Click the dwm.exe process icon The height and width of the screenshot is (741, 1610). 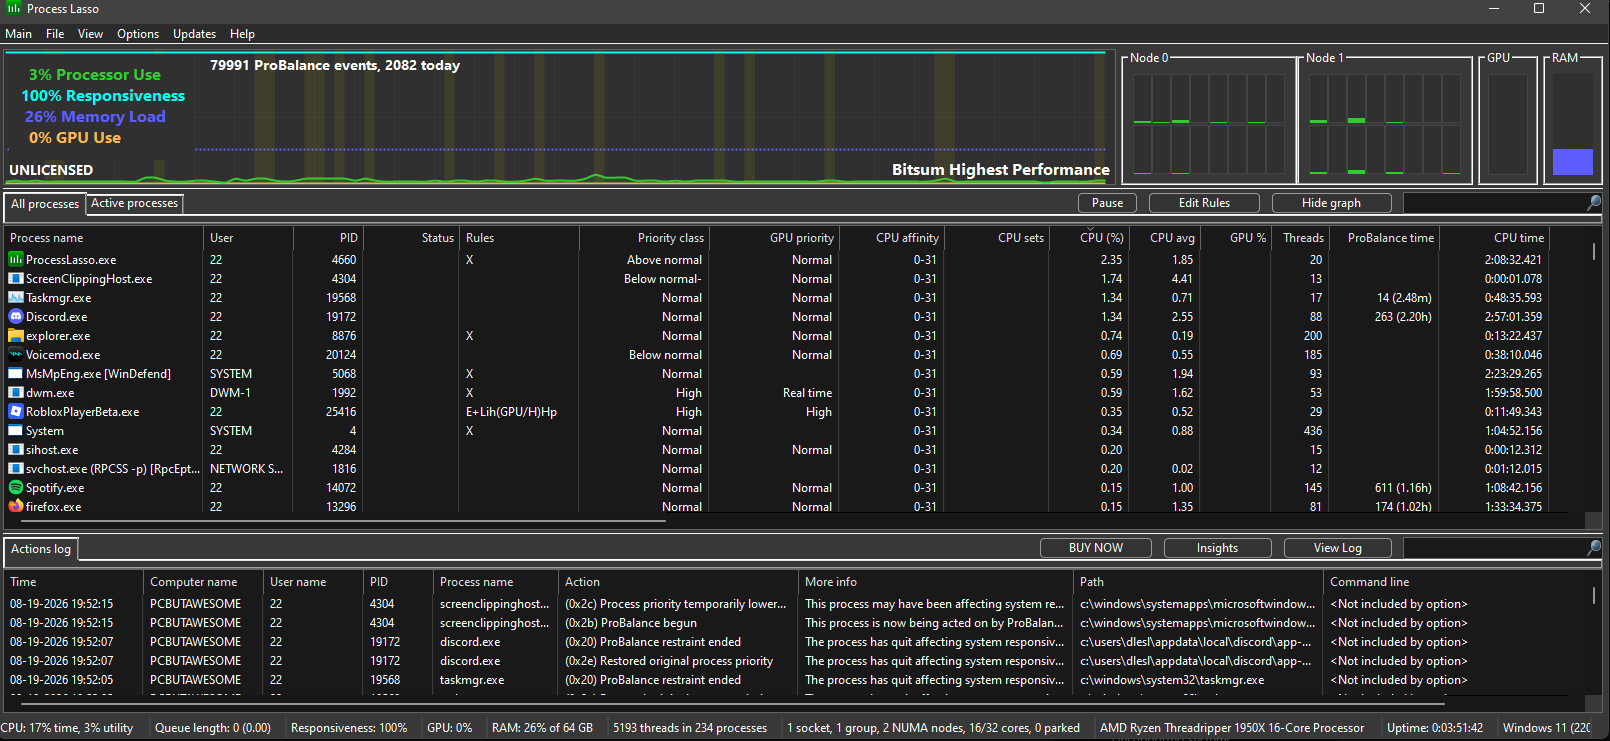coord(16,393)
